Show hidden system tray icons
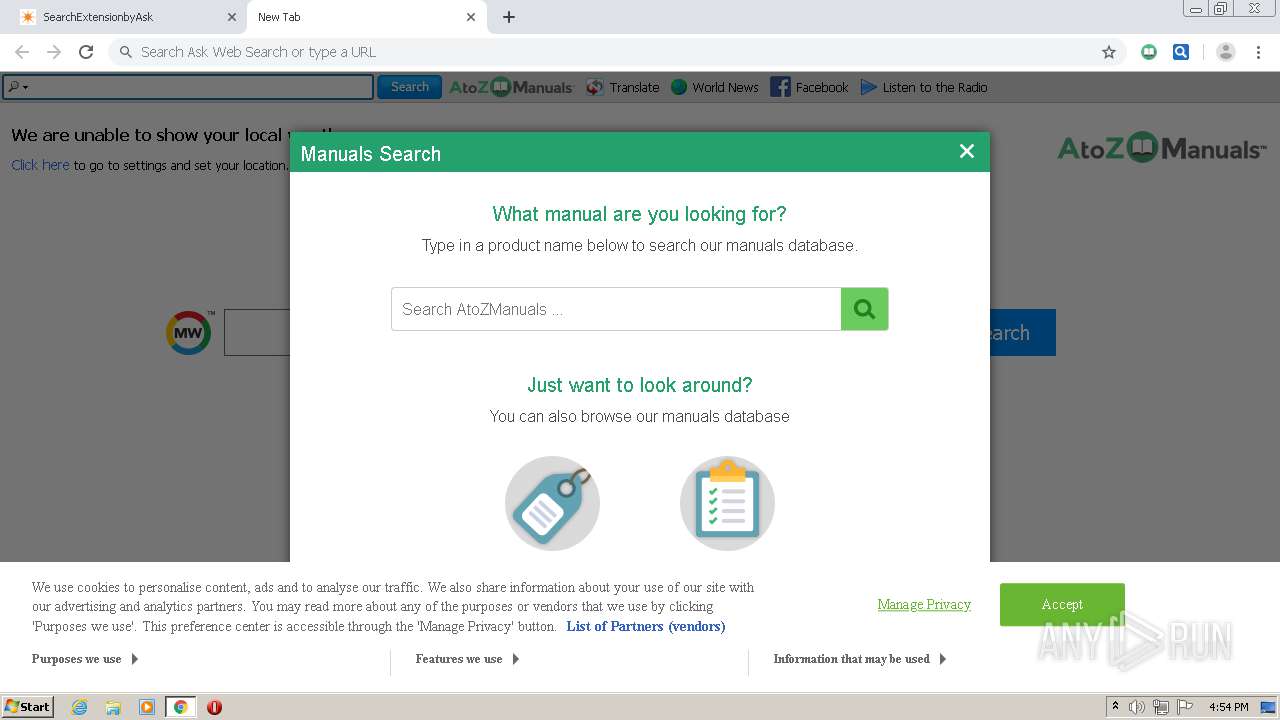Screen dimensions: 1280x720 [1115, 707]
